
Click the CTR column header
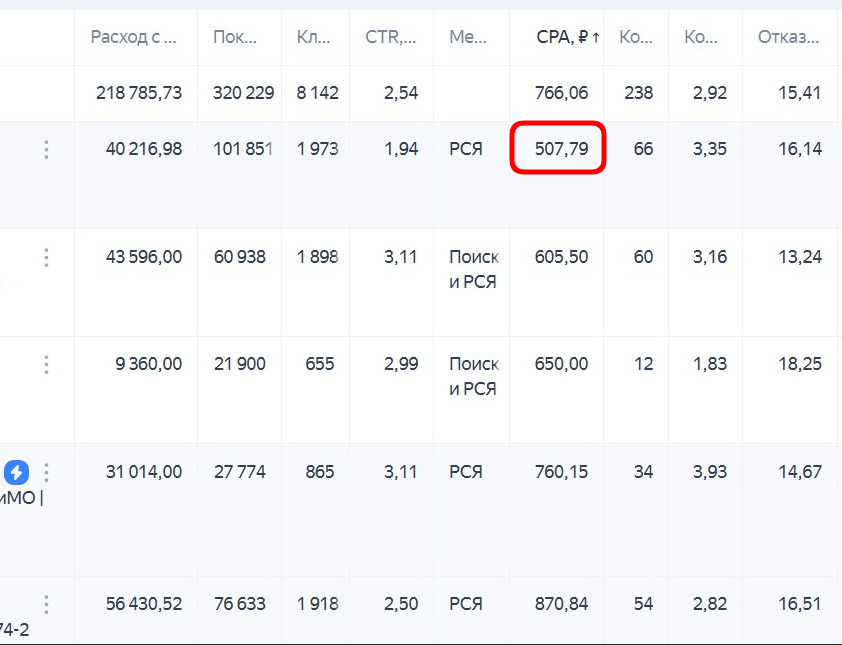point(391,38)
